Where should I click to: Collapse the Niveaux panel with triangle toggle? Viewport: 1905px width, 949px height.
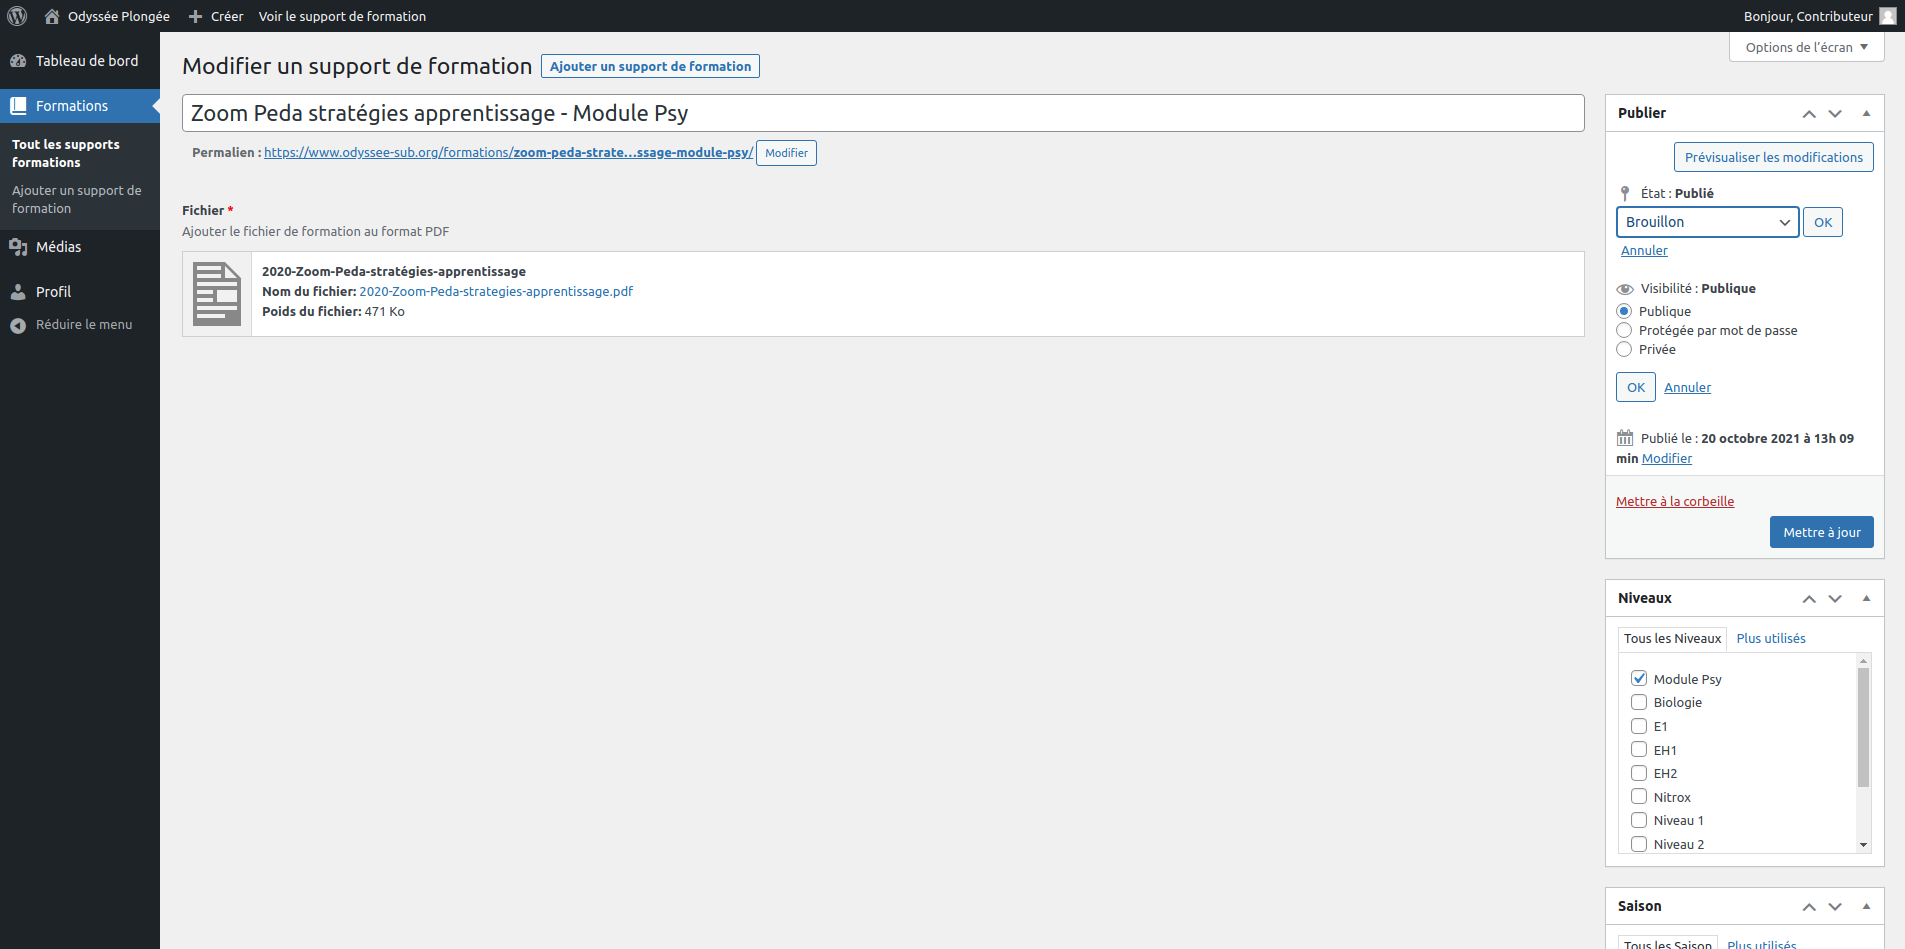point(1866,598)
